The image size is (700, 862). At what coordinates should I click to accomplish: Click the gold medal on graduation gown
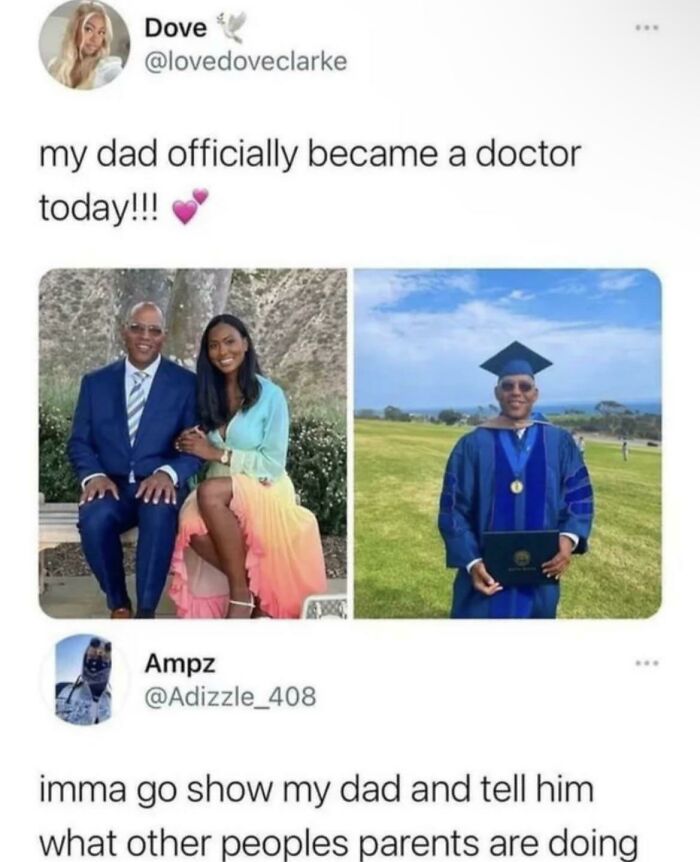(517, 485)
